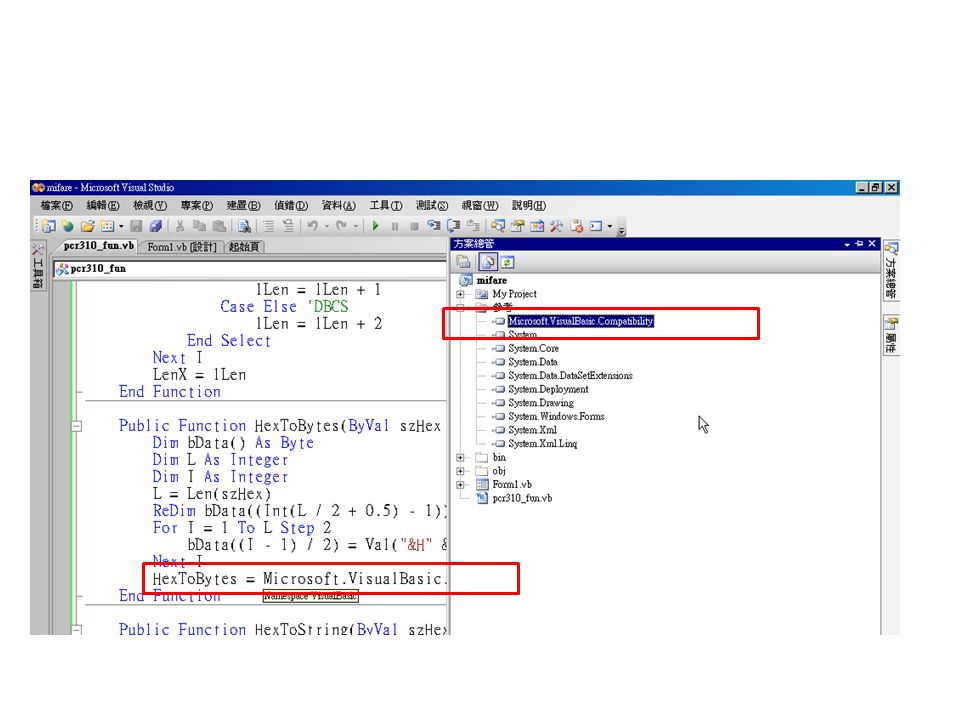Open the Add New Item dropdown arrow
Screen dimensions: 960x720
[121, 226]
